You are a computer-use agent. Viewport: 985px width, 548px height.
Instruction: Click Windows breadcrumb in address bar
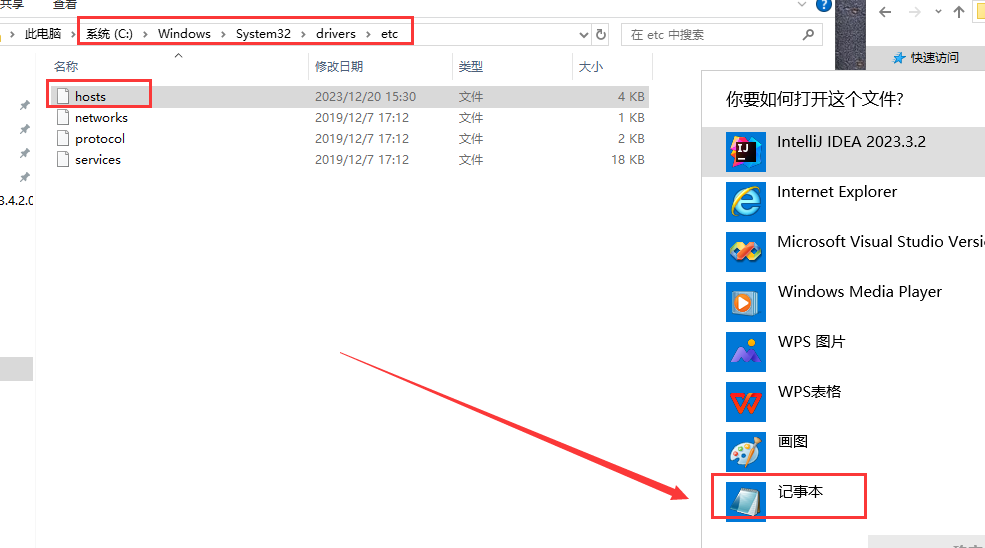[x=184, y=34]
